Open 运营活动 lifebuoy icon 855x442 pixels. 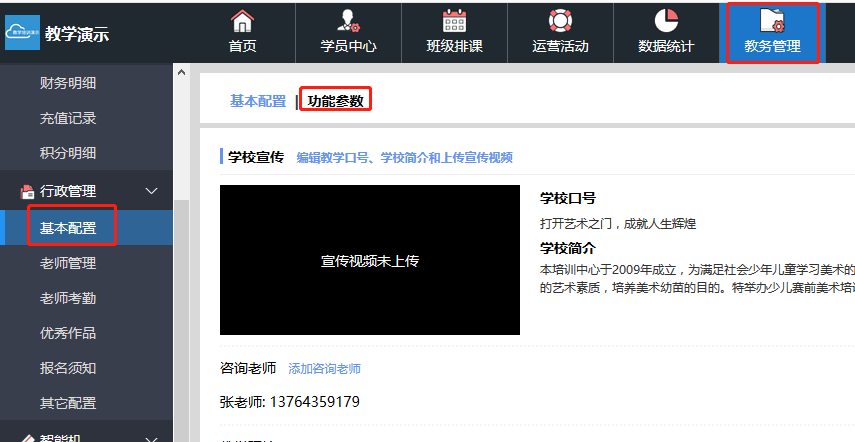[560, 20]
